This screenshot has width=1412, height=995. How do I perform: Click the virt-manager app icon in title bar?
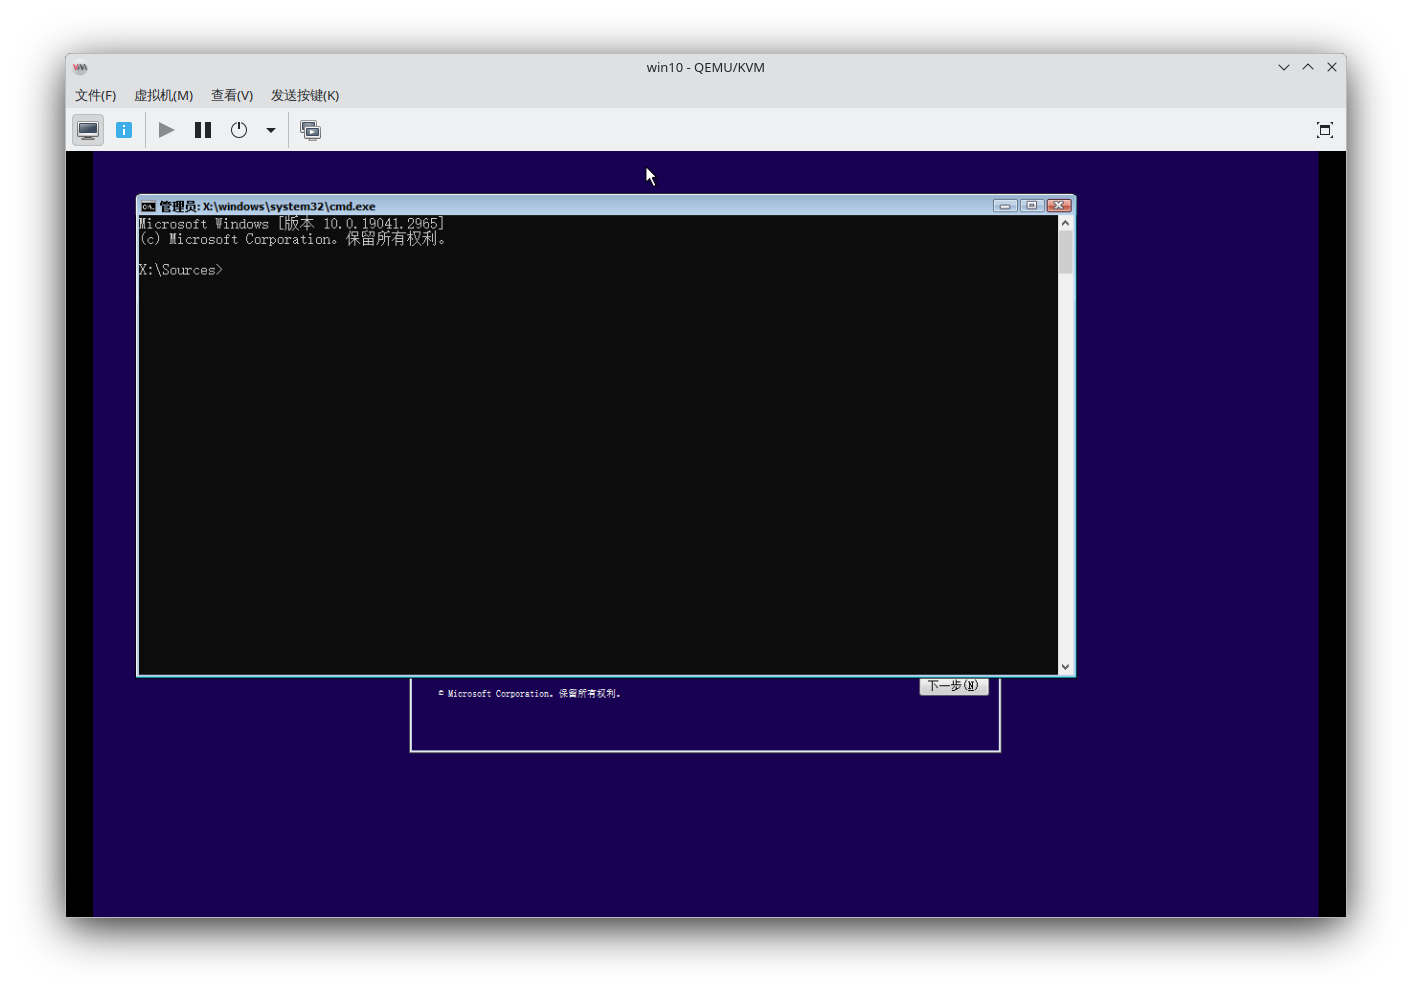(80, 67)
